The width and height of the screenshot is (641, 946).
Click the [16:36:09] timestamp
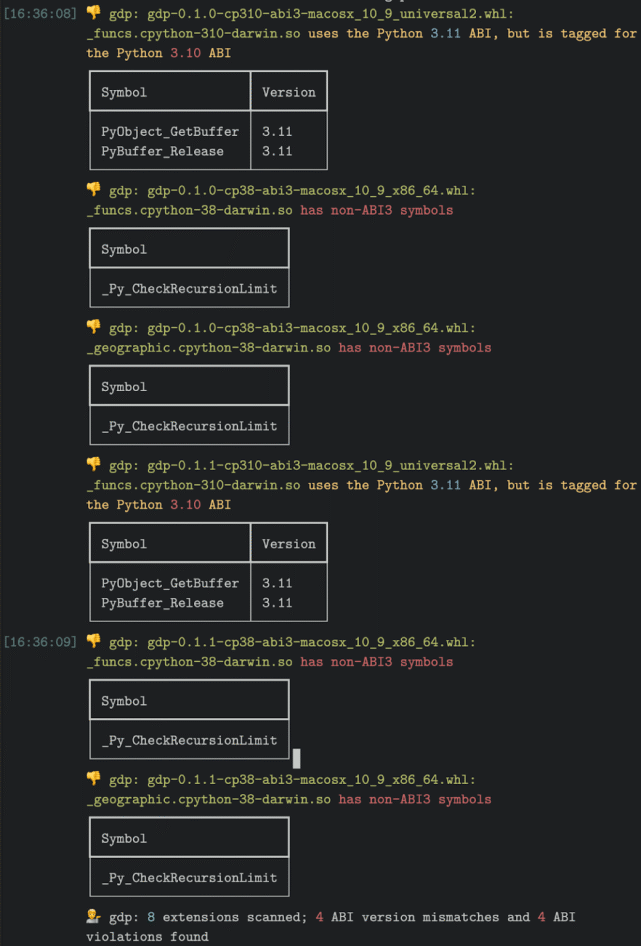(x=40, y=642)
